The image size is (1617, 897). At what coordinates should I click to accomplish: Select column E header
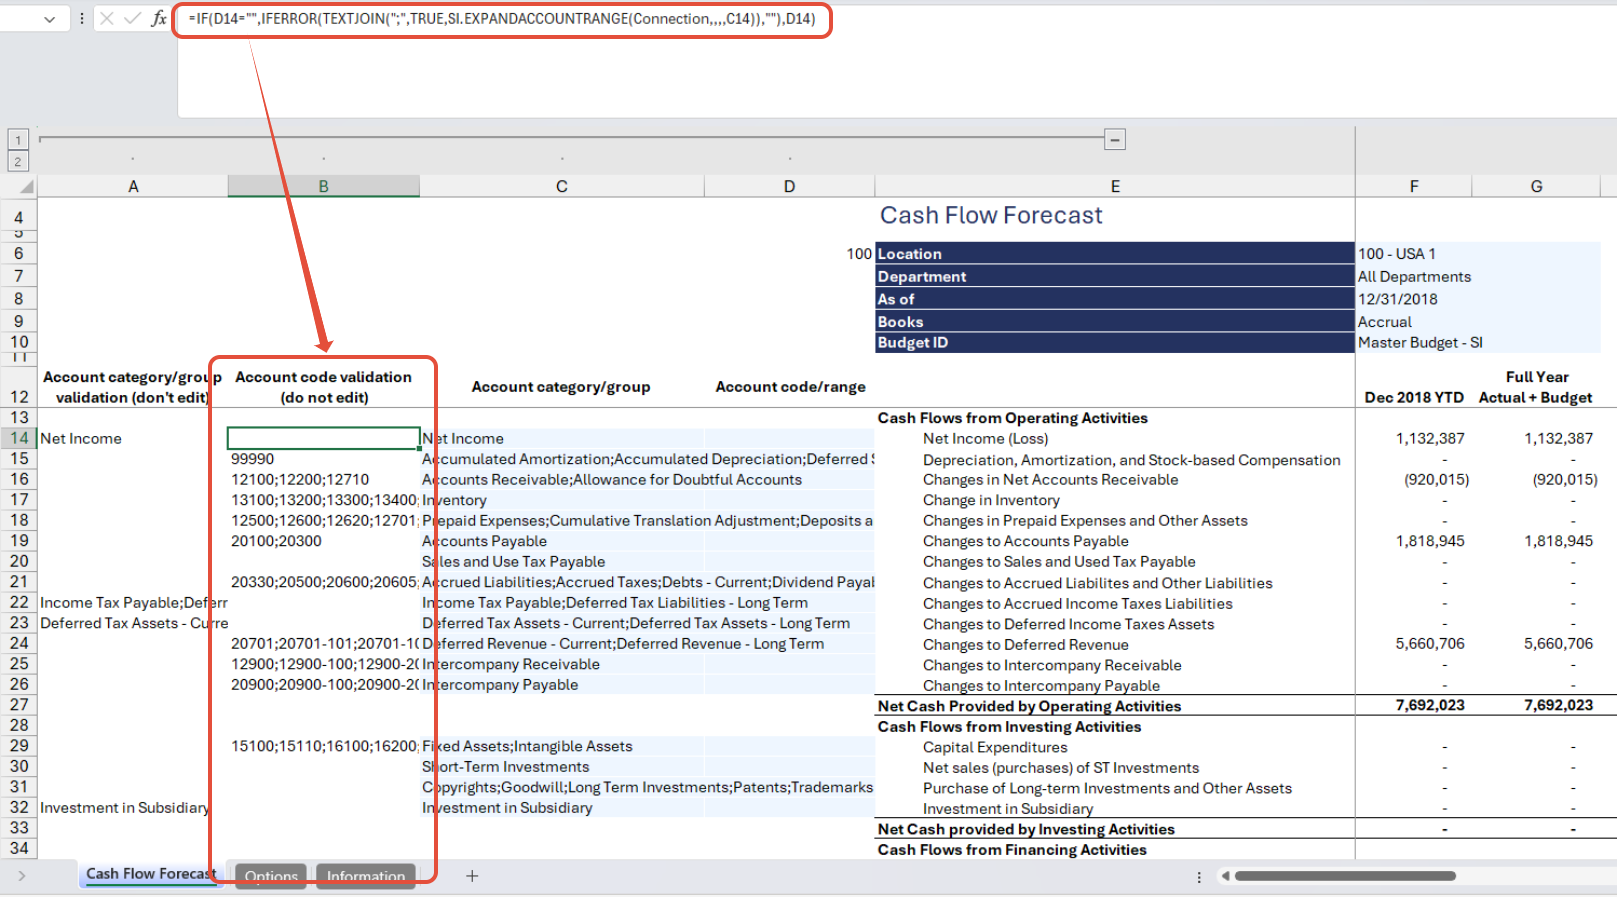[1115, 186]
